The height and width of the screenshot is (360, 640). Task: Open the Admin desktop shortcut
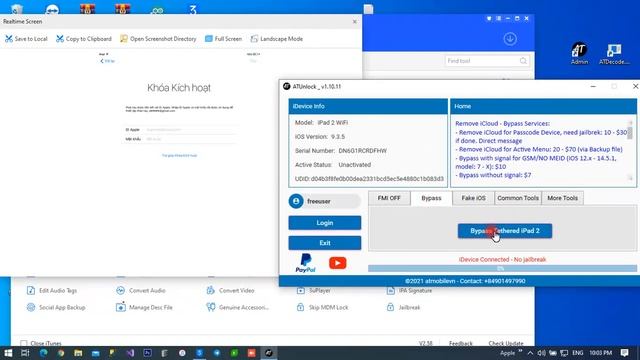point(579,53)
